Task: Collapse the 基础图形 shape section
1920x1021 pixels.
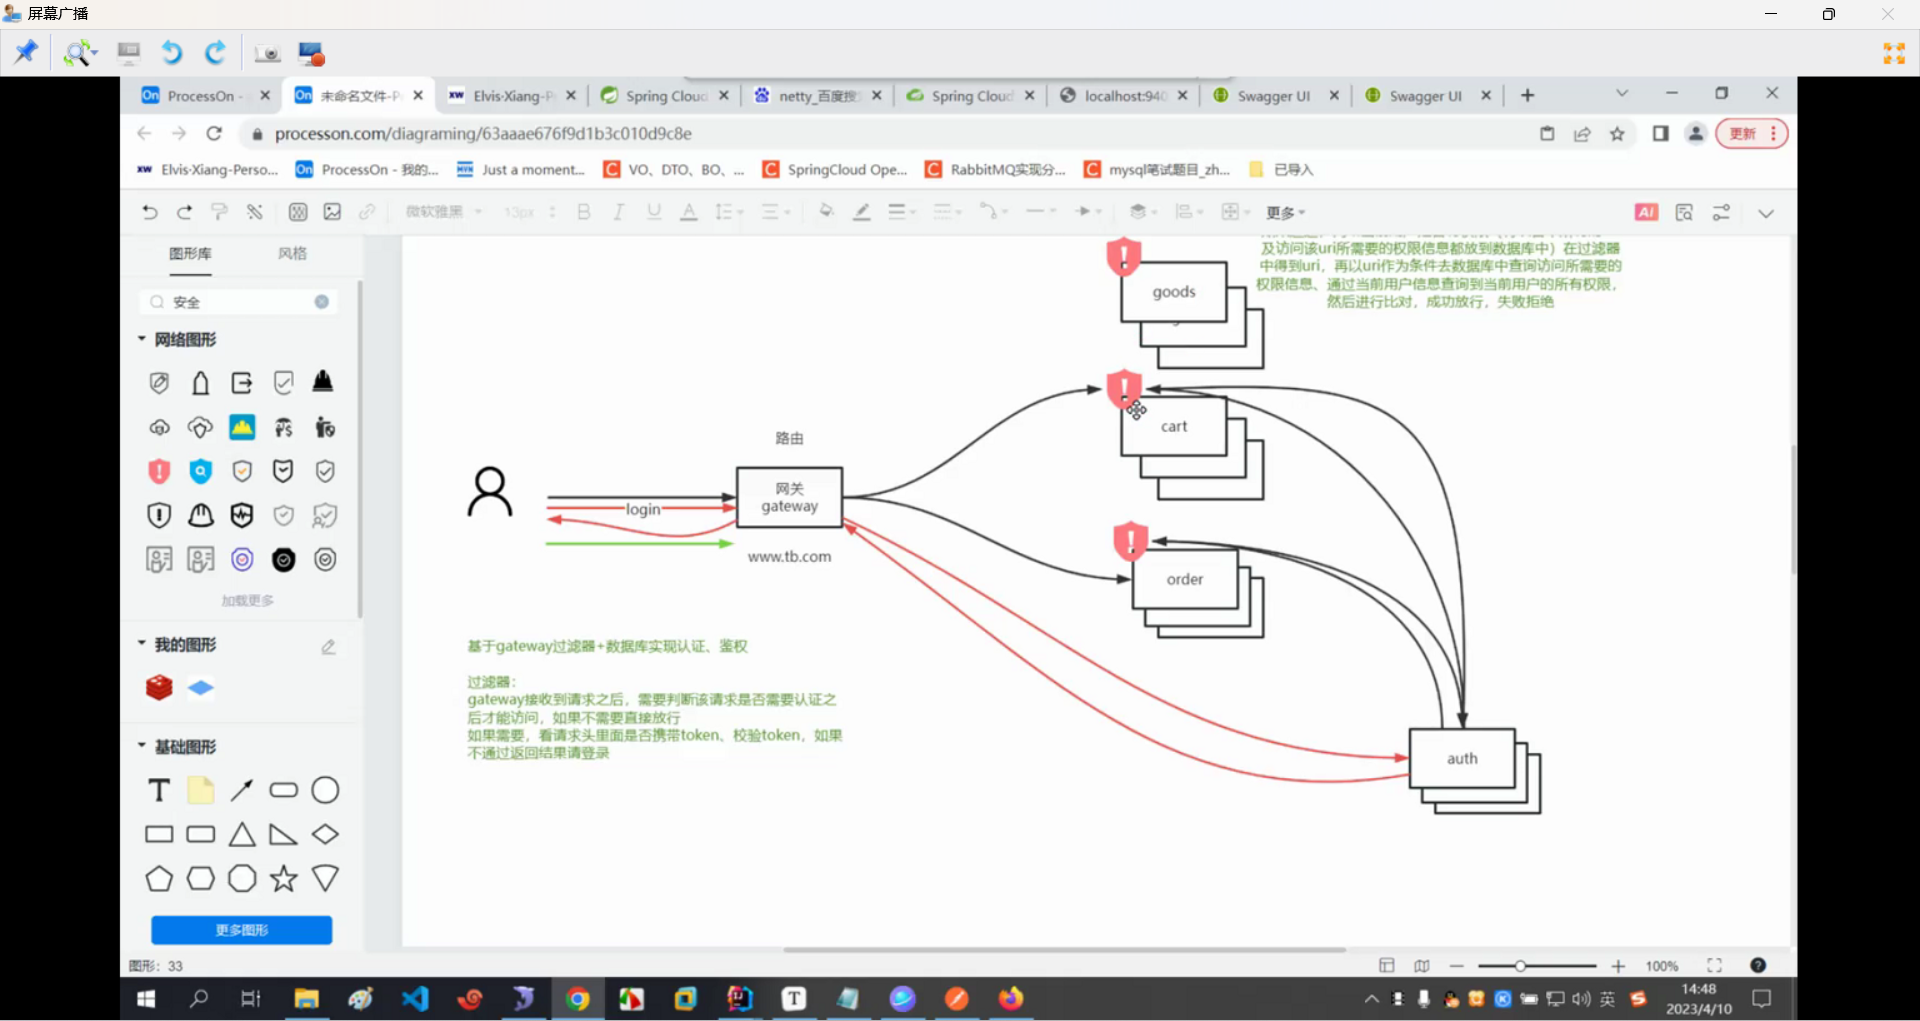Action: point(142,746)
